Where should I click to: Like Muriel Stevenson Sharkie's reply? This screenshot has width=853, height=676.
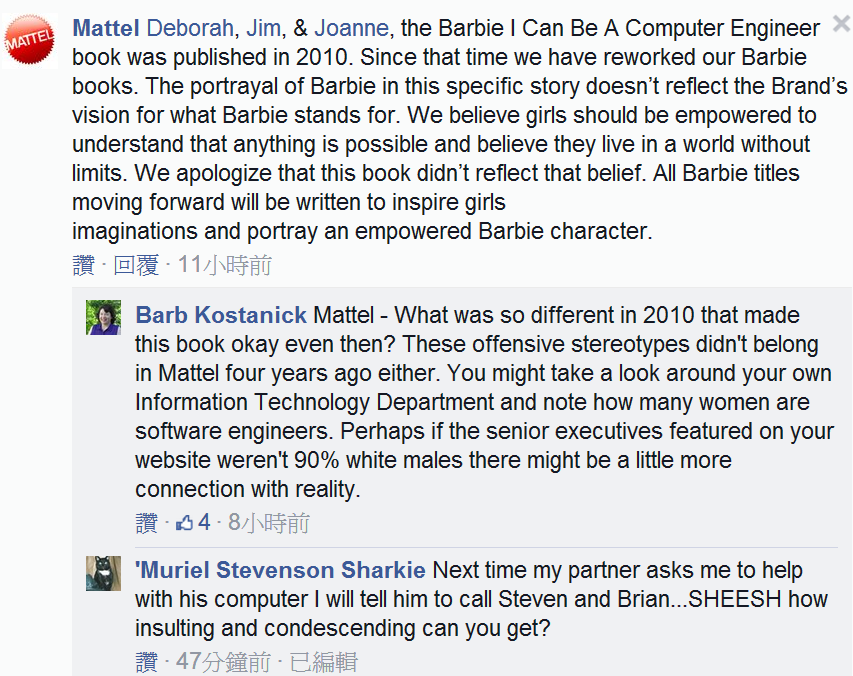[146, 662]
